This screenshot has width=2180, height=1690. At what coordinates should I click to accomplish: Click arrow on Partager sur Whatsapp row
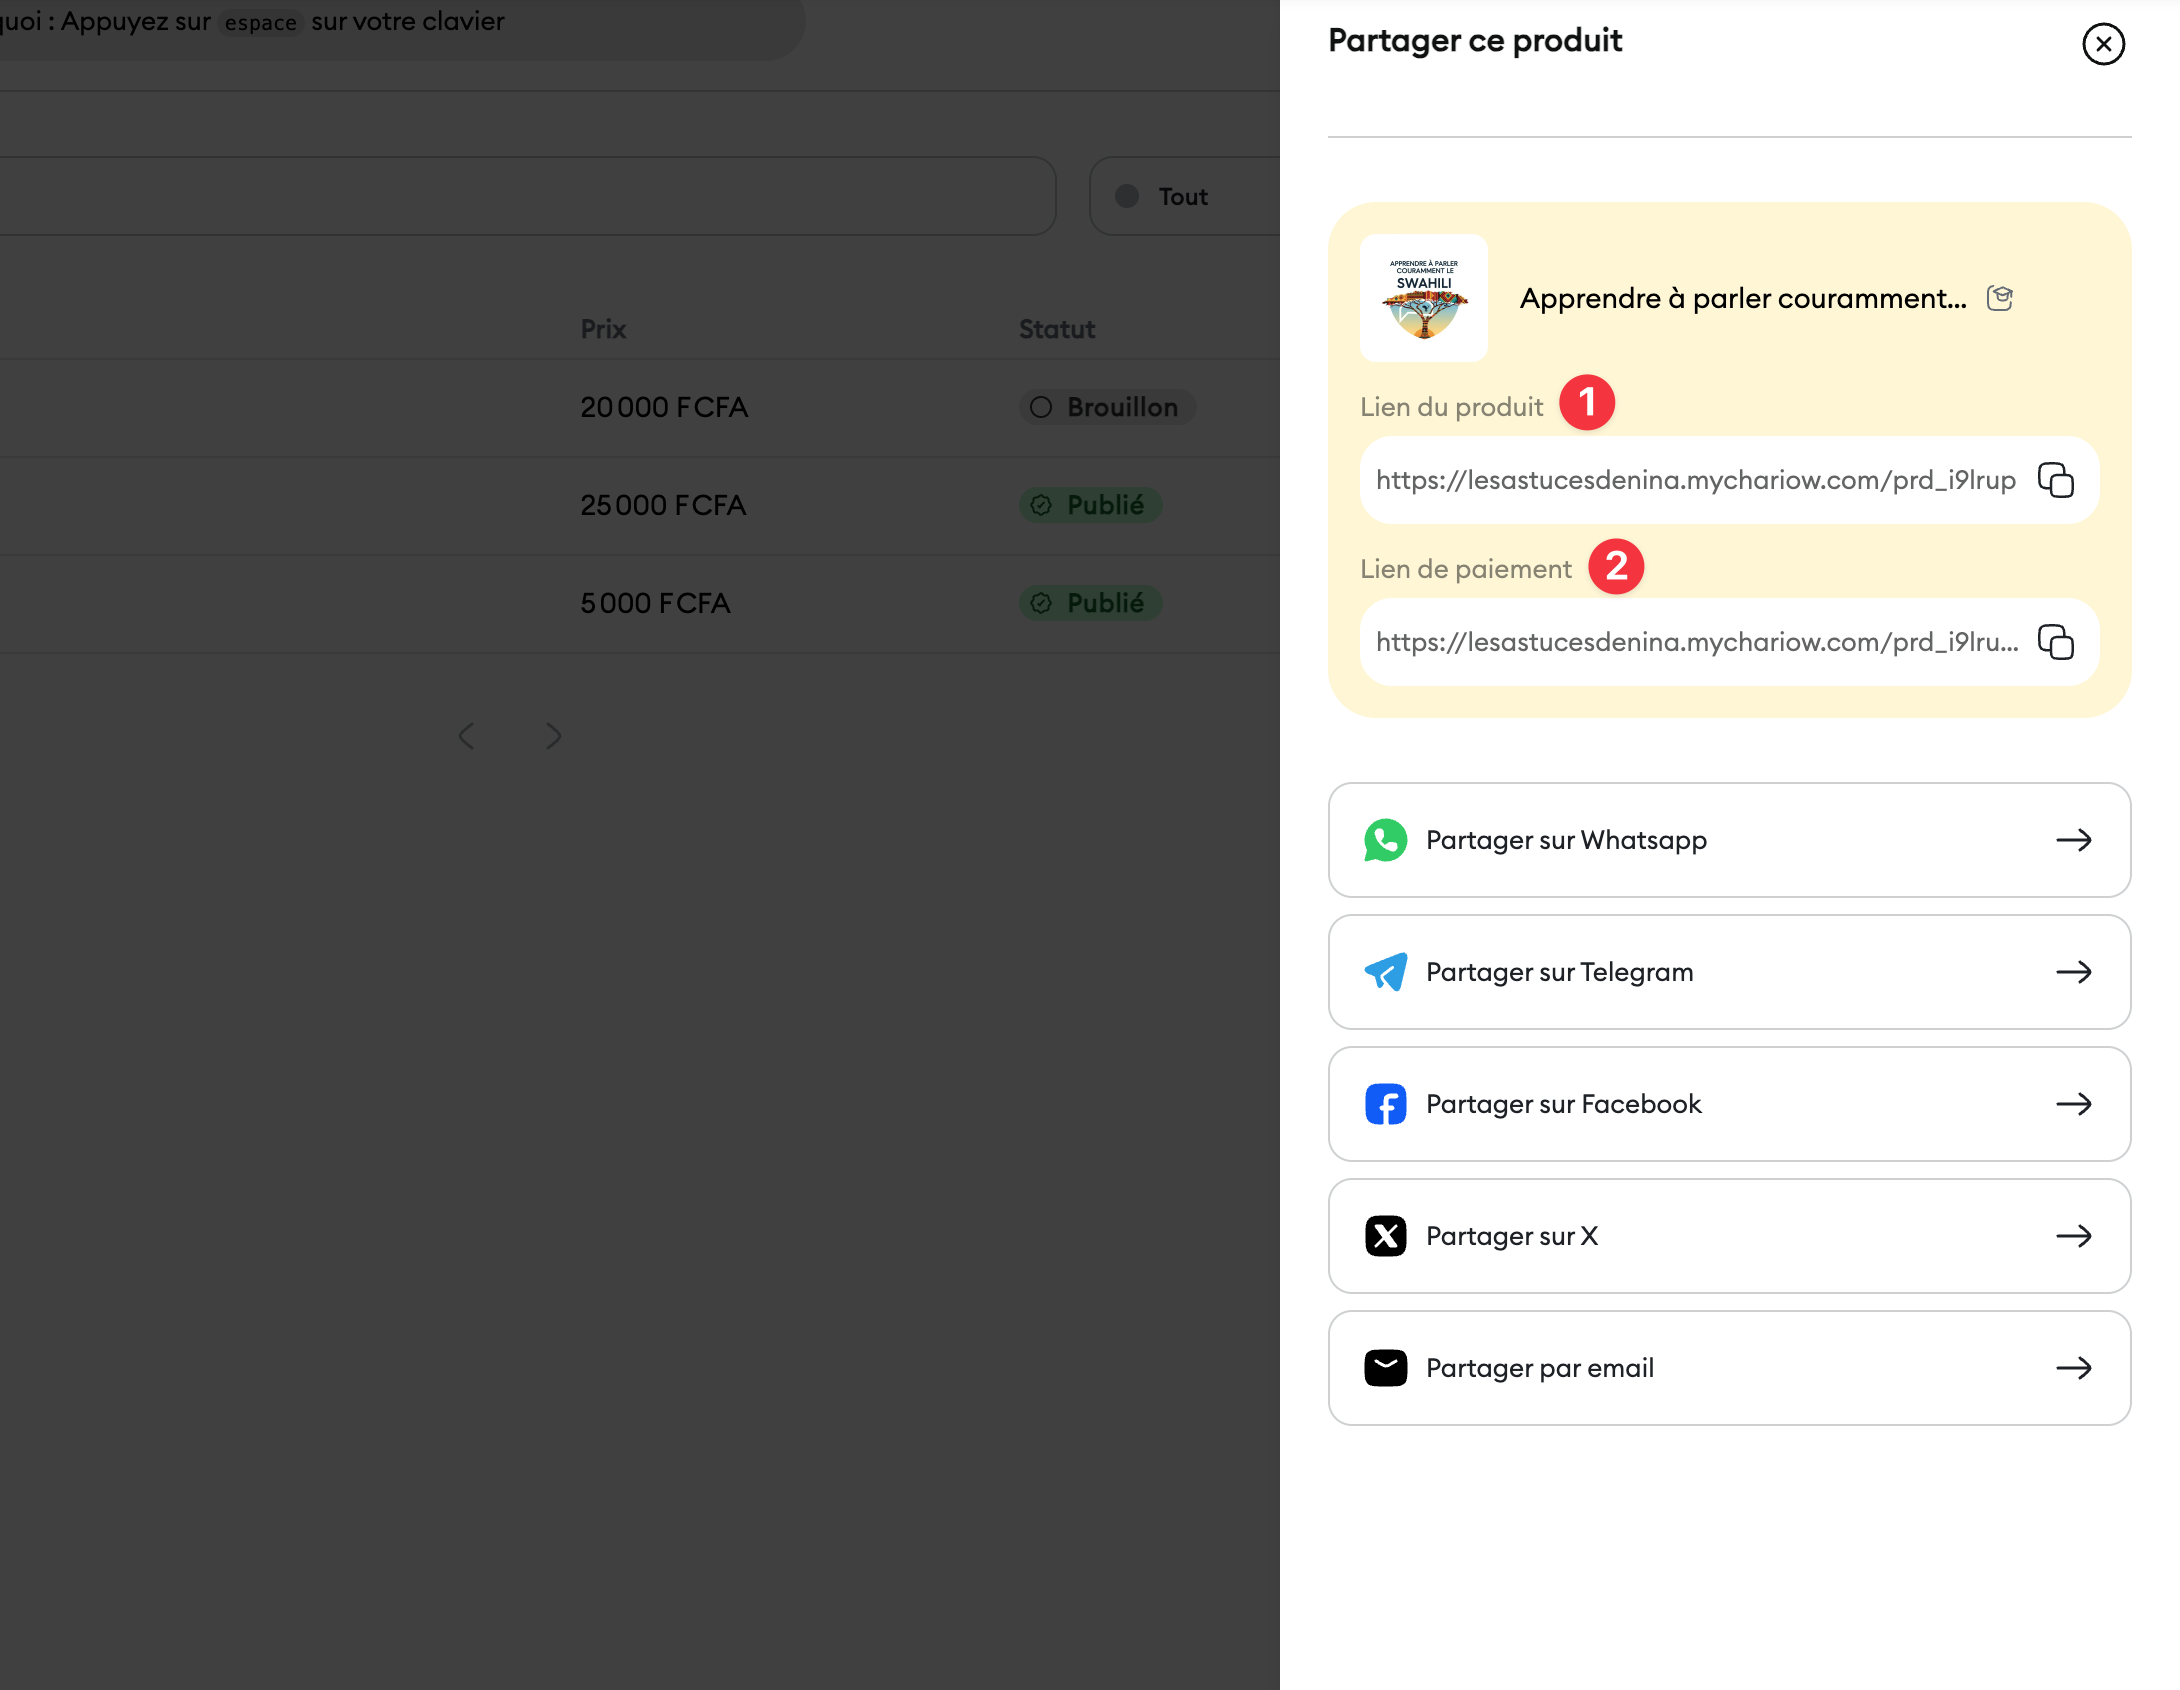click(x=2074, y=840)
